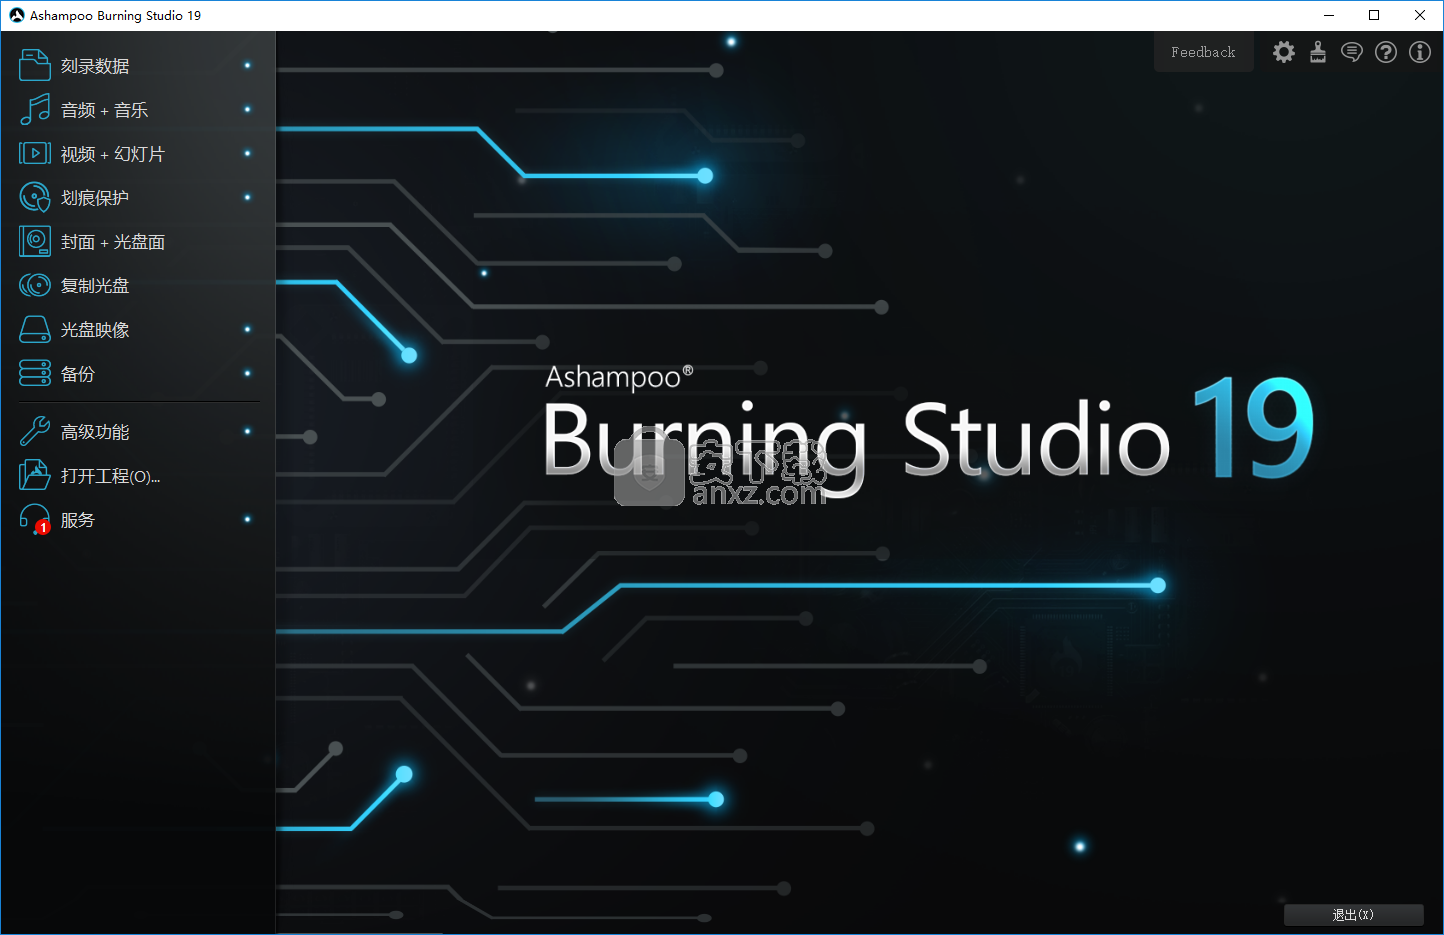The height and width of the screenshot is (935, 1444).
Task: Click the speech bubble icon in top toolbar
Action: 1352,52
